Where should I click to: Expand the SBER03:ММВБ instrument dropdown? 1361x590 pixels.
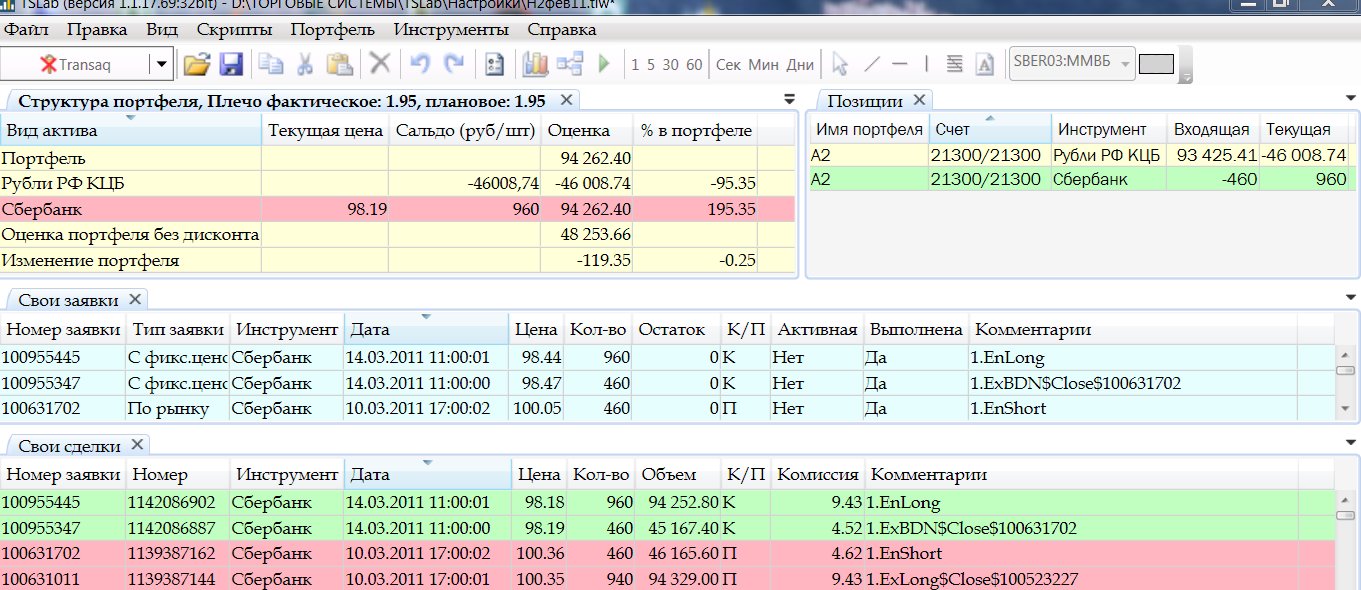click(1125, 65)
